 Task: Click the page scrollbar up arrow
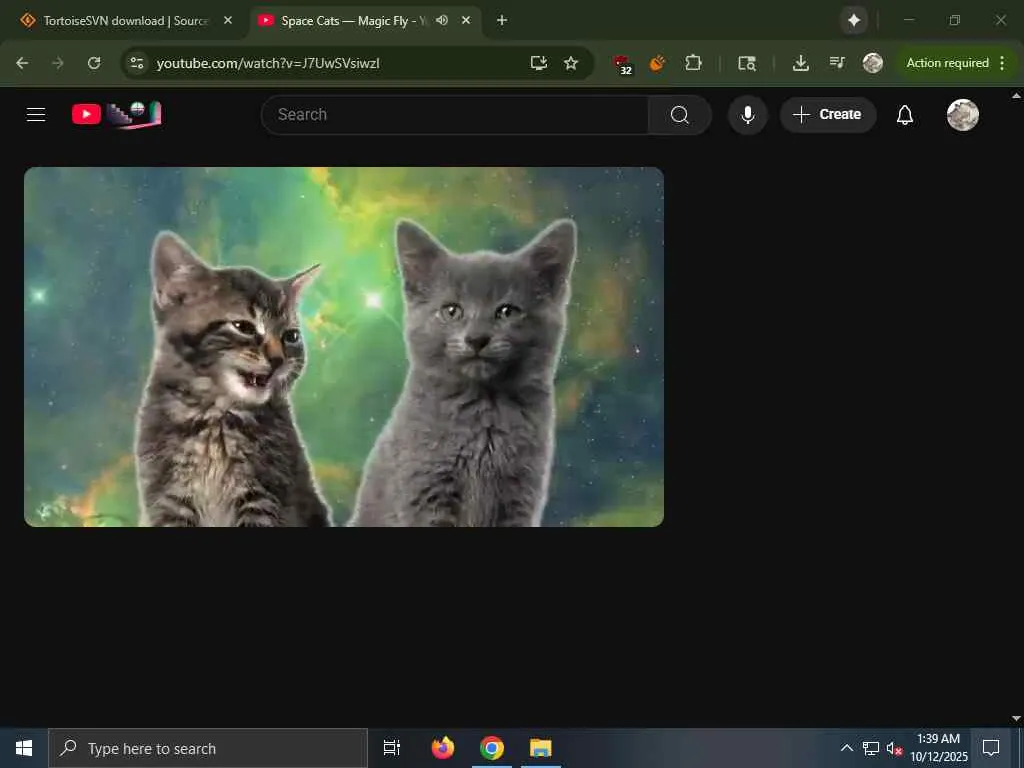click(x=1016, y=95)
